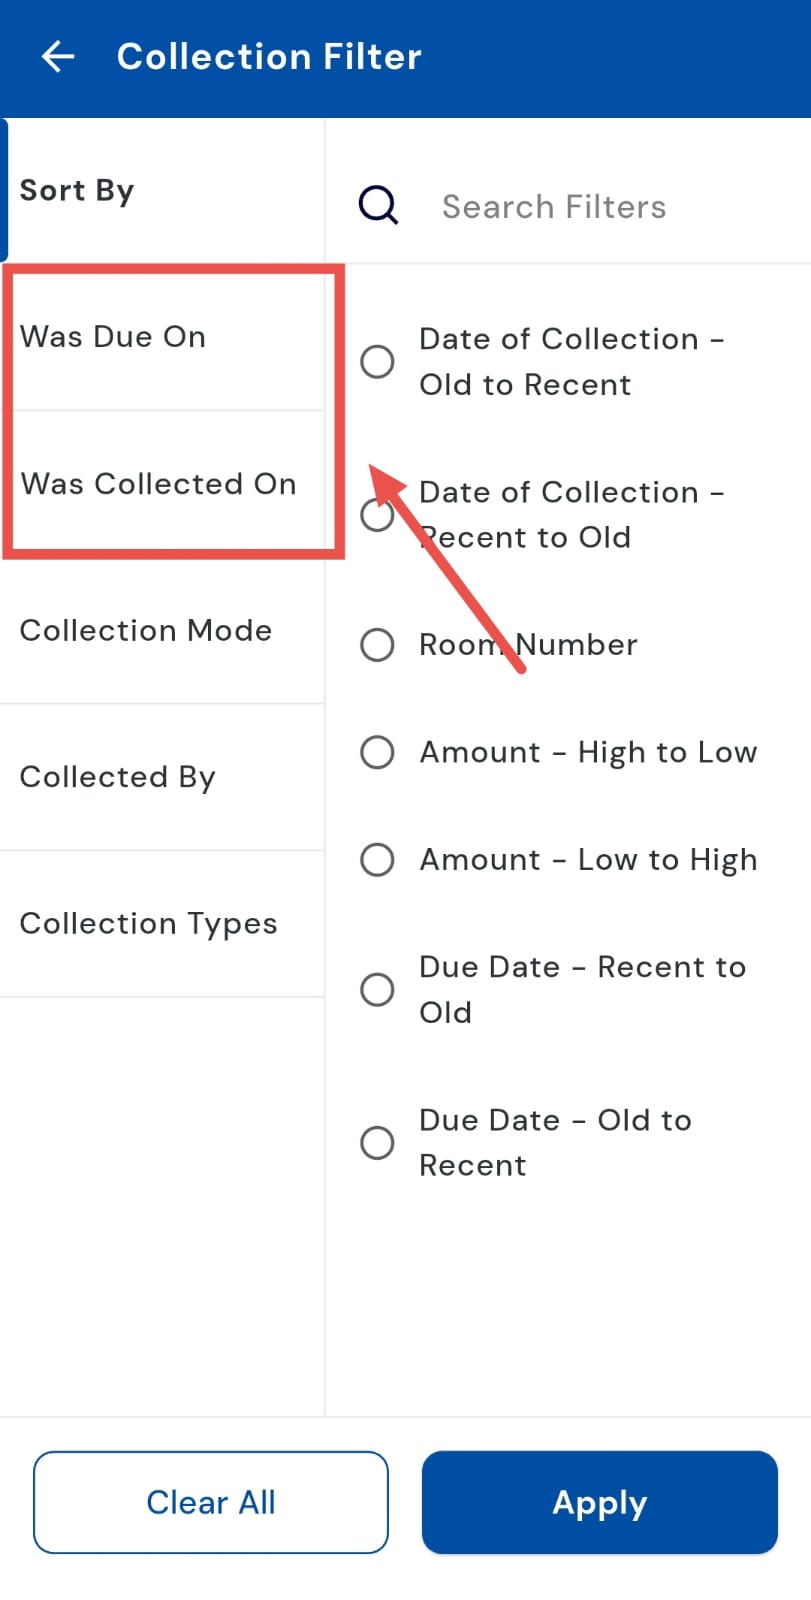Go to Collection Mode filter category
This screenshot has width=811, height=1600.
click(146, 631)
